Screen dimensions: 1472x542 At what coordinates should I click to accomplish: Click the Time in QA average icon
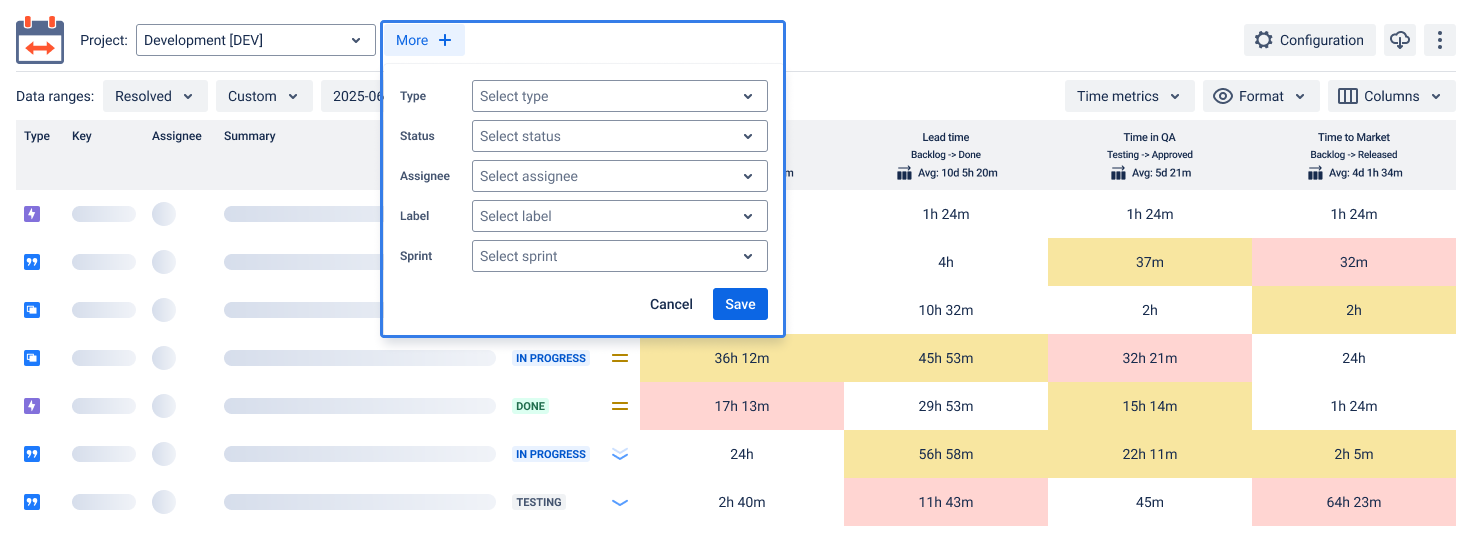tap(1118, 173)
